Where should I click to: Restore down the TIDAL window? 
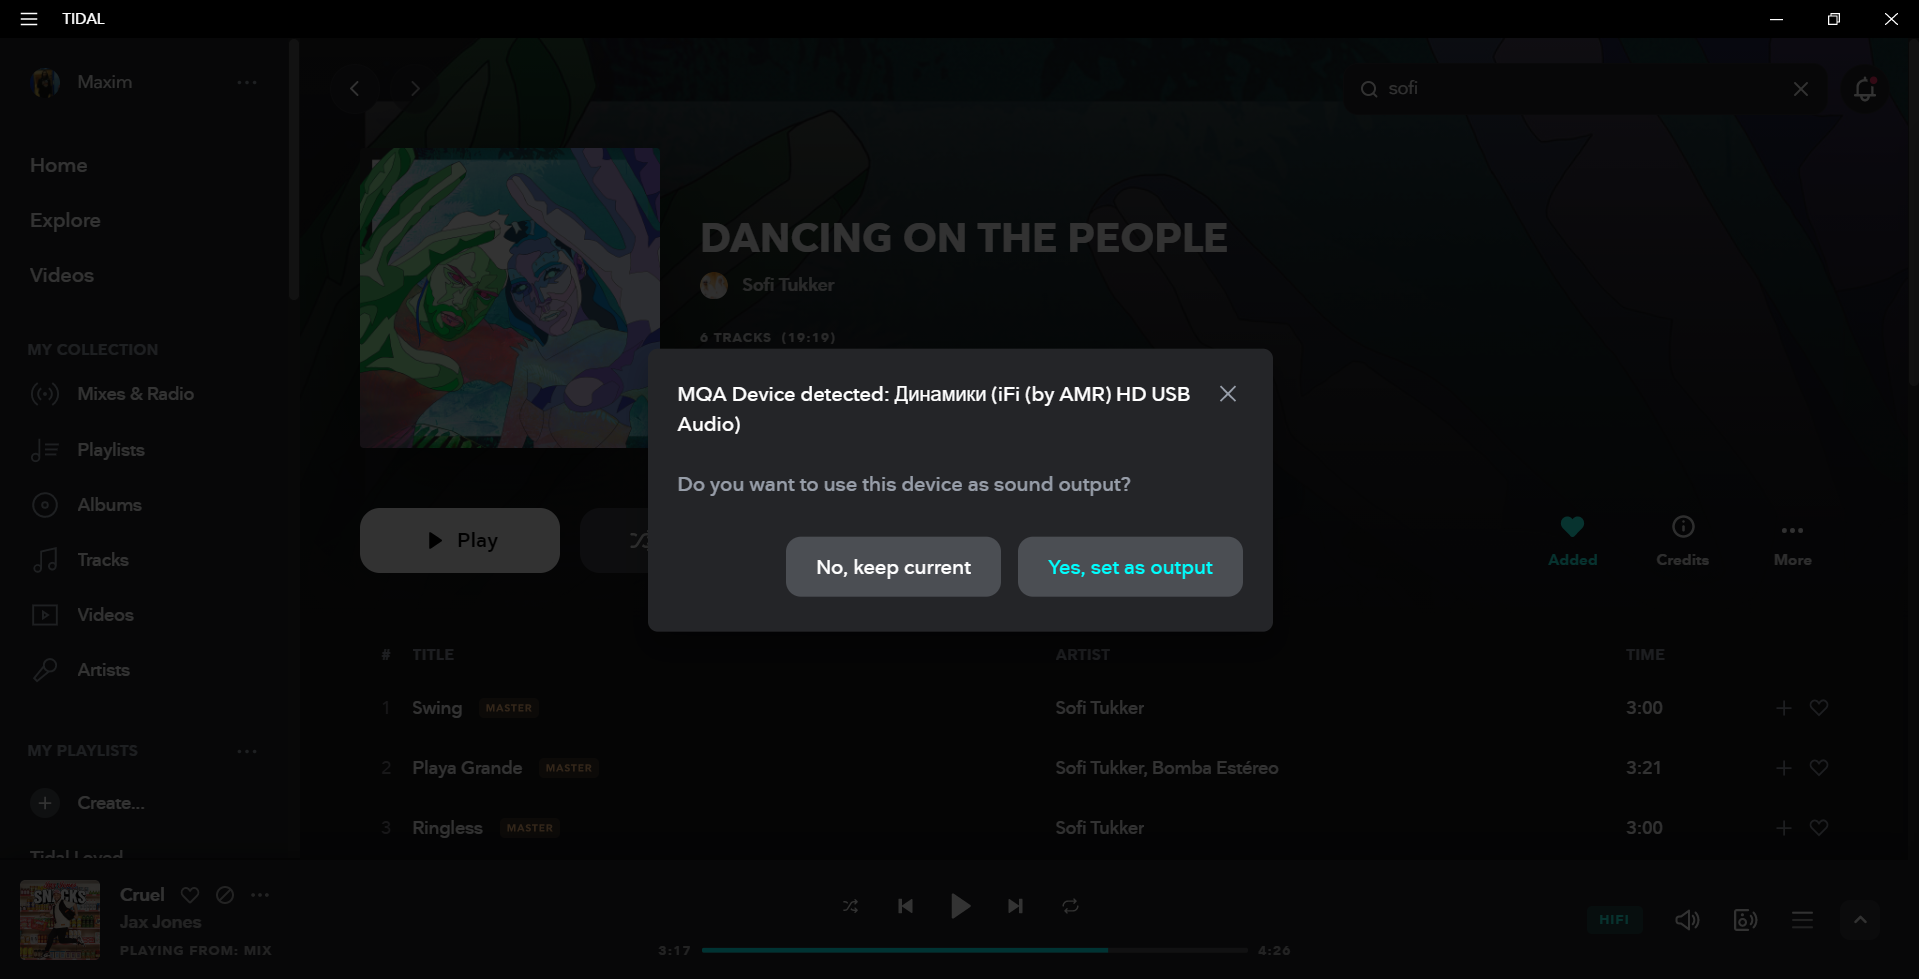[x=1833, y=19]
